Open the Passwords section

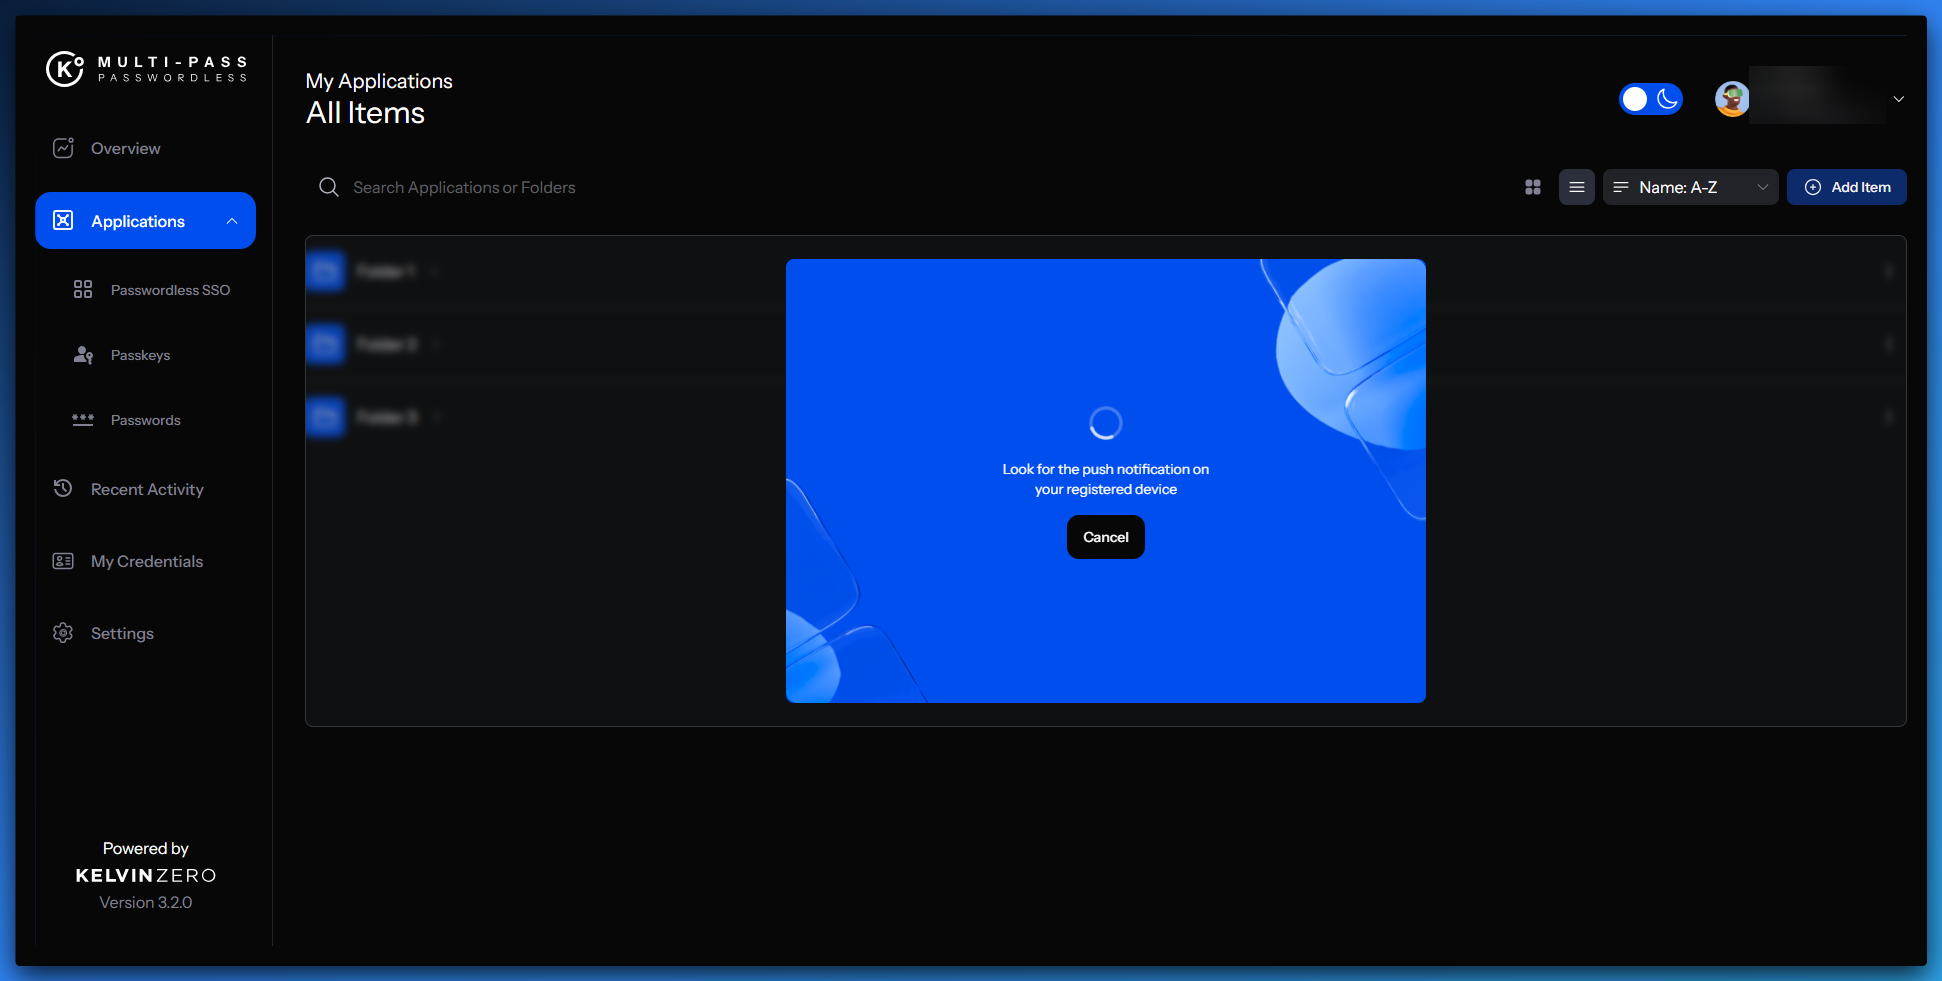(145, 420)
